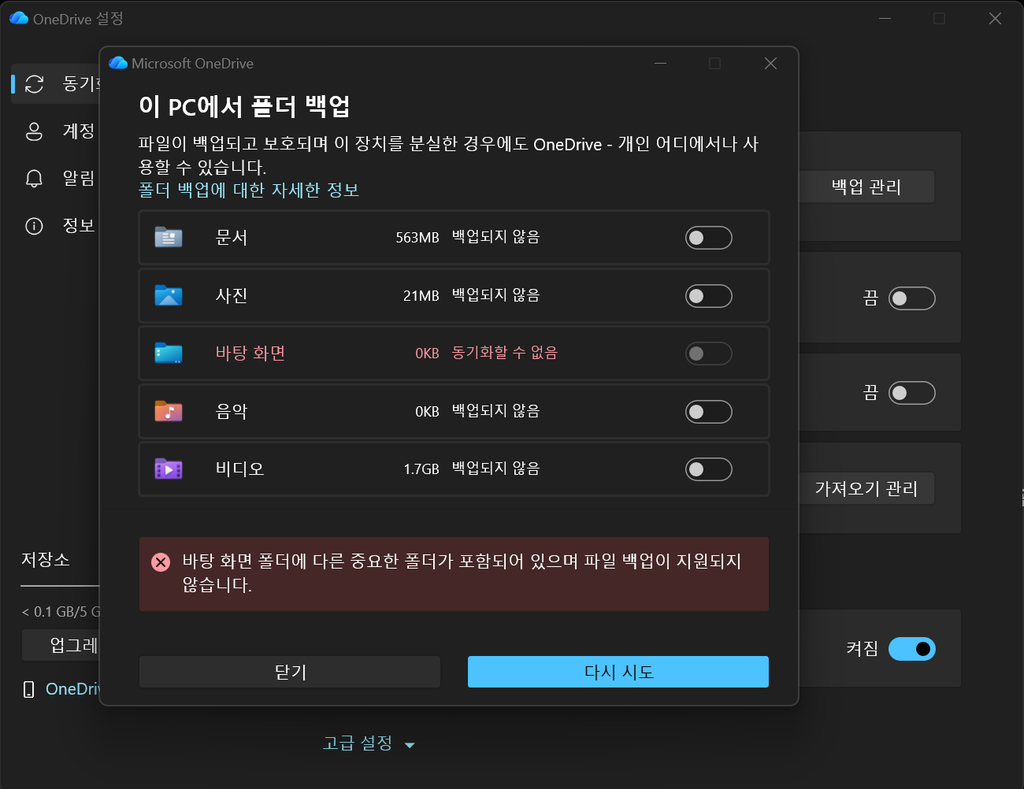
Task: Click the notification bell icon in the sidebar
Action: pos(34,178)
